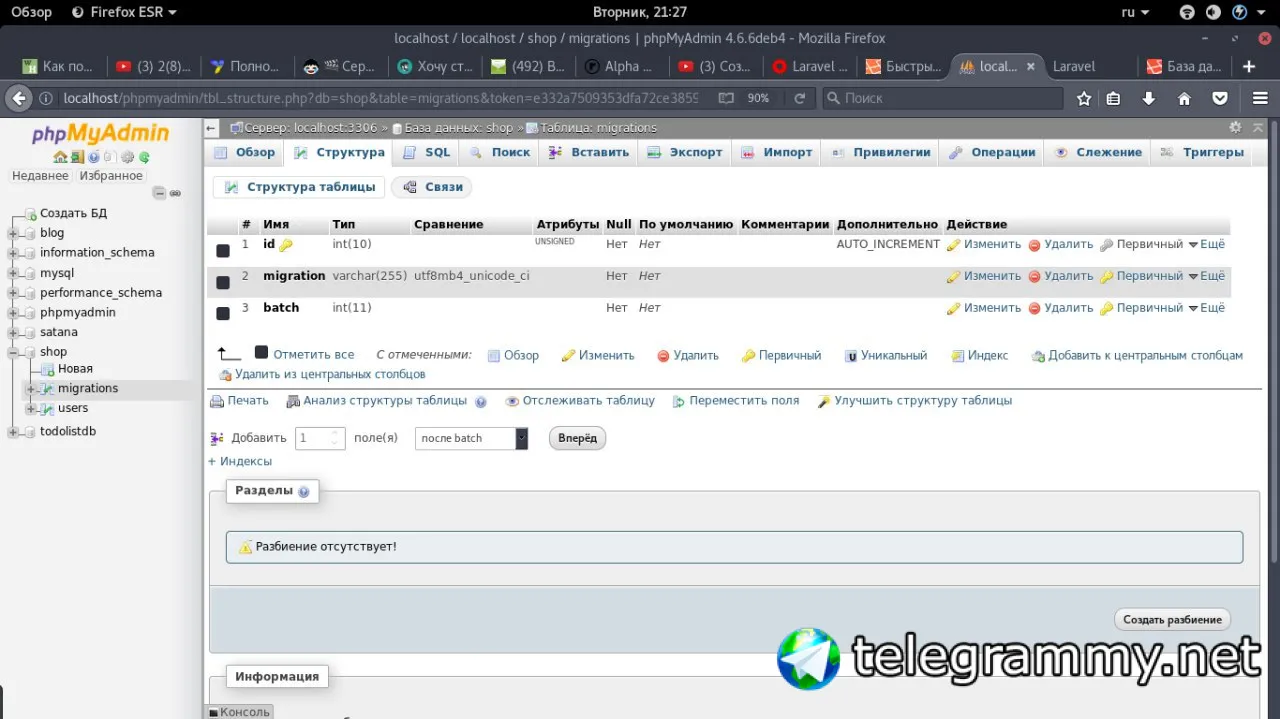The height and width of the screenshot is (719, 1280).
Task: Click the logout icon beside home icon
Action: point(76,157)
